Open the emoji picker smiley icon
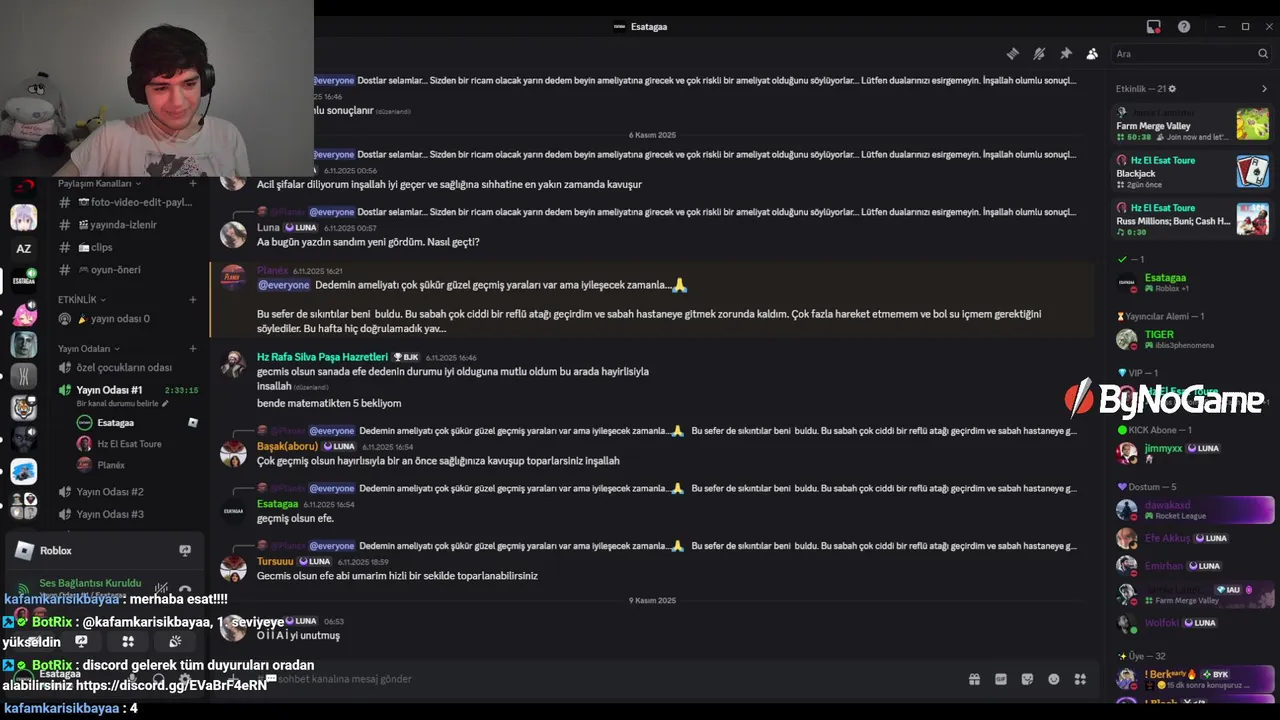This screenshot has height=720, width=1280. click(x=1053, y=679)
